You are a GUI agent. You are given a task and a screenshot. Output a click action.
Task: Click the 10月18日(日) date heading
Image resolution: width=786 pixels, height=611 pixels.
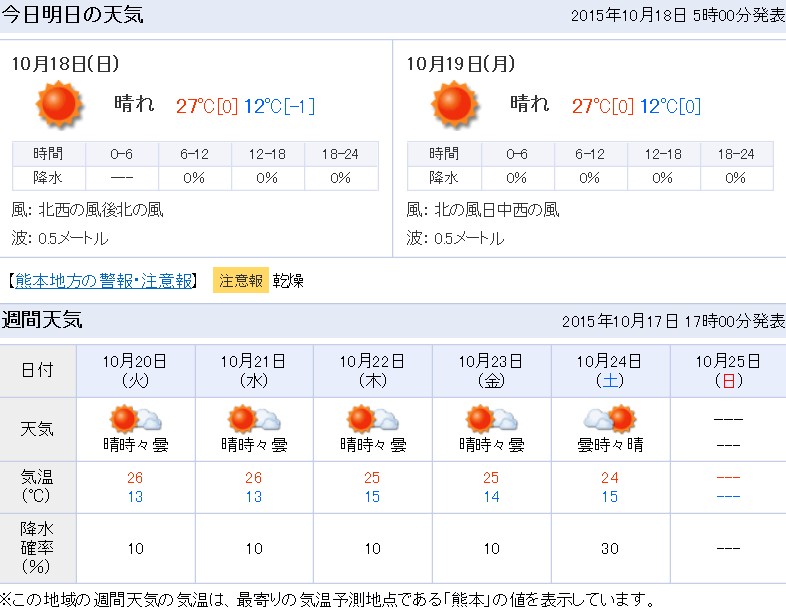65,64
